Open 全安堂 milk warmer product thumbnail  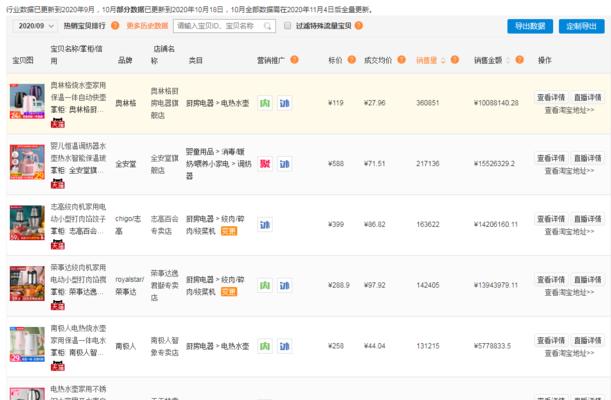[27, 162]
